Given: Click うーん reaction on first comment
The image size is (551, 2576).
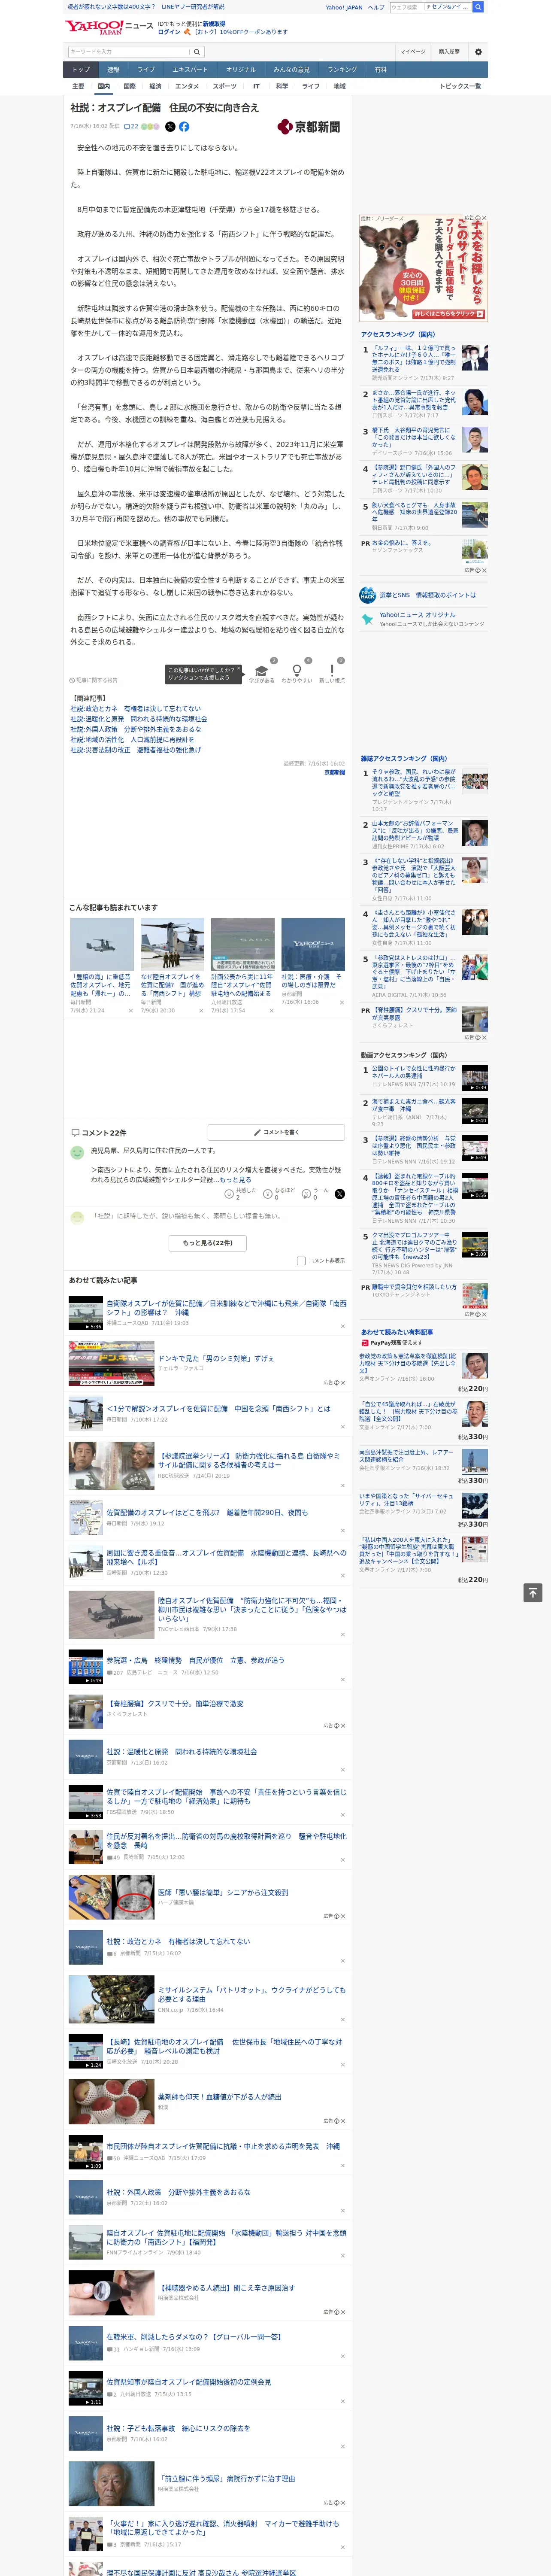Looking at the screenshot, I should [x=316, y=1193].
